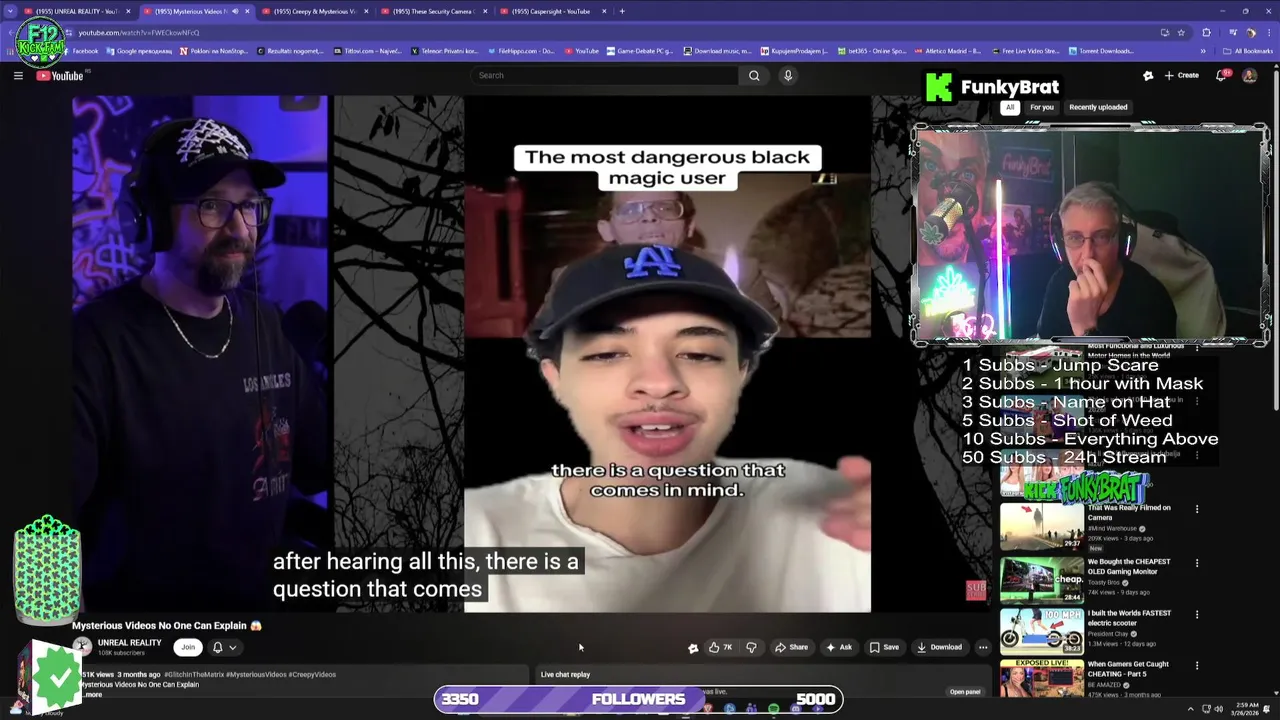This screenshot has width=1280, height=720.
Task: Start voice search with the microphone icon
Action: [788, 75]
